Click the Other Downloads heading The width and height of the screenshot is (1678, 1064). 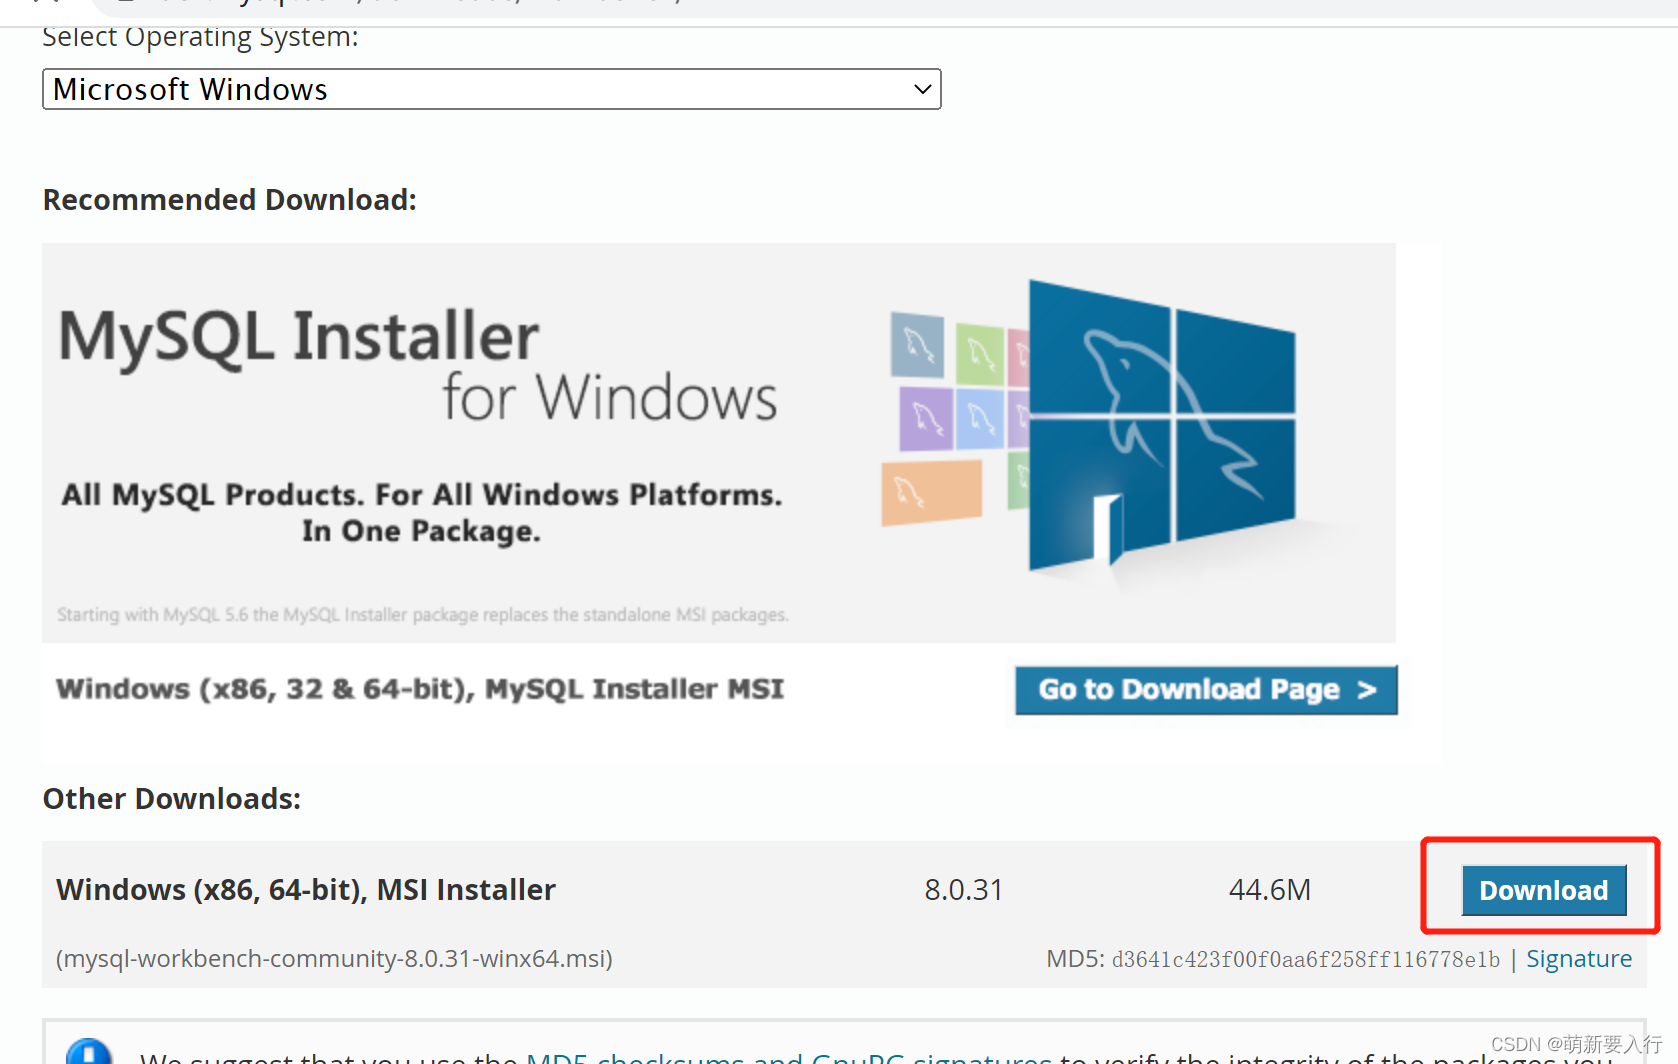click(171, 798)
